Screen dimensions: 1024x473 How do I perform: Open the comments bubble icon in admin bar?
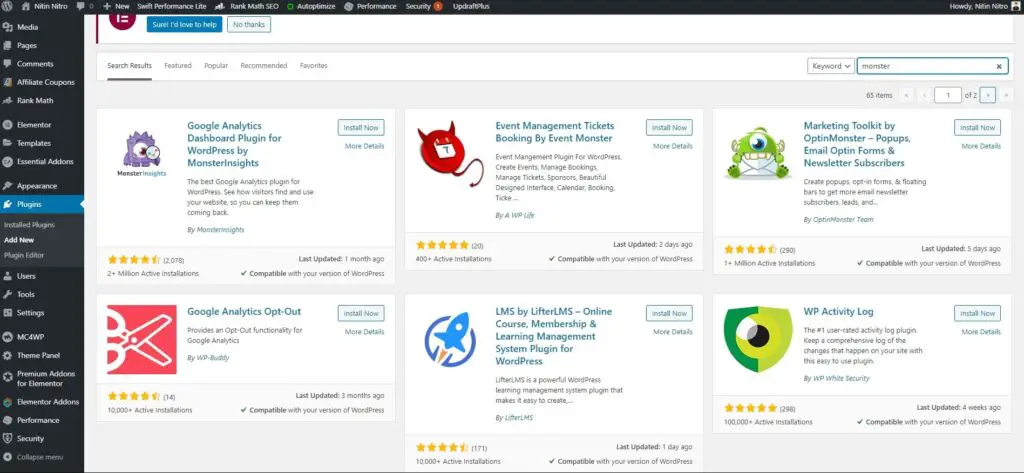coord(84,6)
